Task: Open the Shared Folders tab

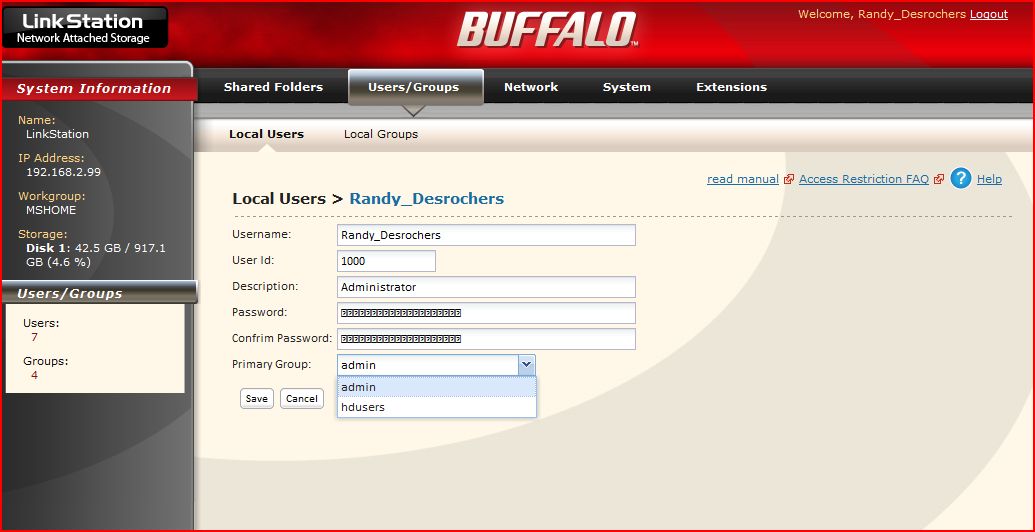Action: click(x=273, y=87)
